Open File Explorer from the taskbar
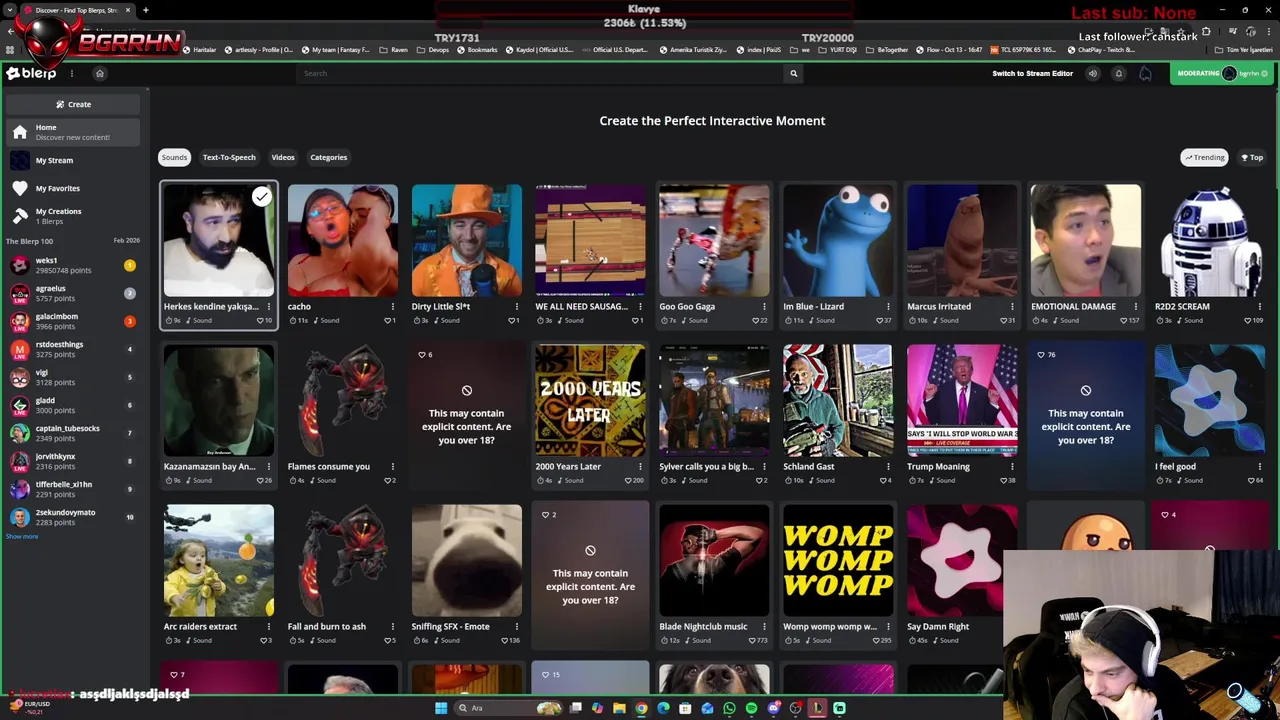This screenshot has height=720, width=1280. click(619, 708)
